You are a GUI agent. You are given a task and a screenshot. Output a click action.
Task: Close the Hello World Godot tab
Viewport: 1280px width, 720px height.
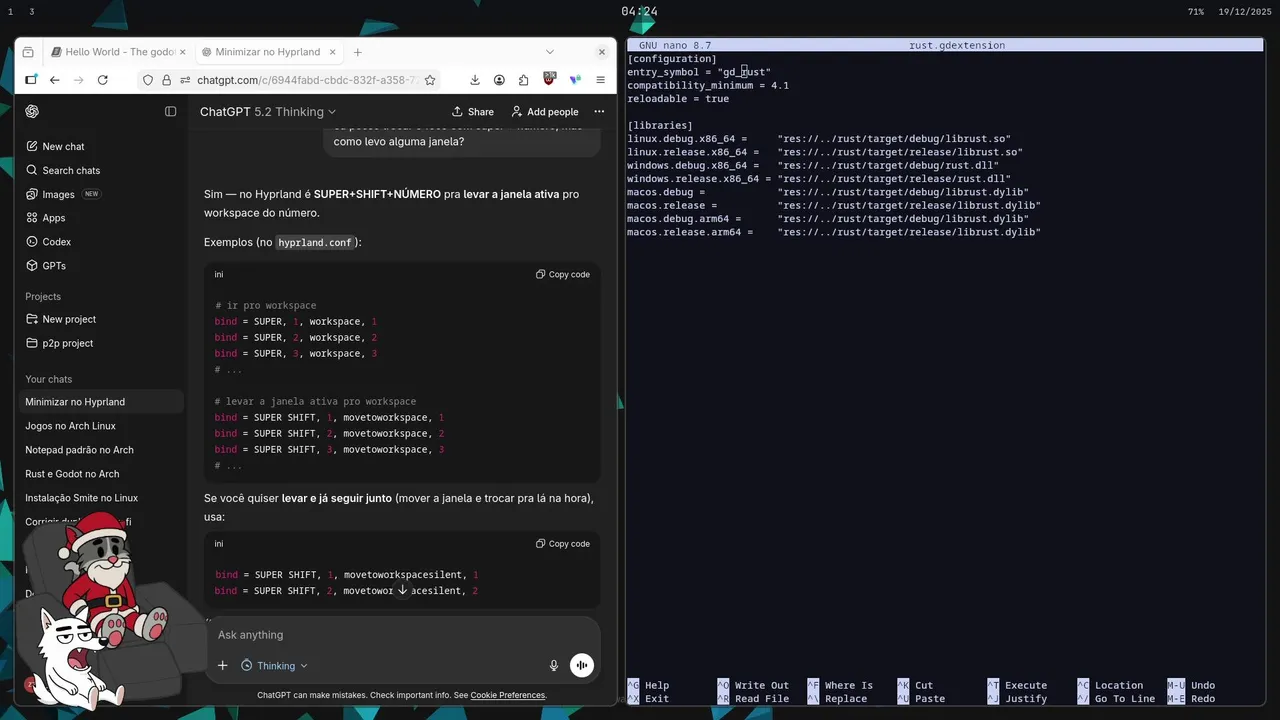click(x=183, y=52)
